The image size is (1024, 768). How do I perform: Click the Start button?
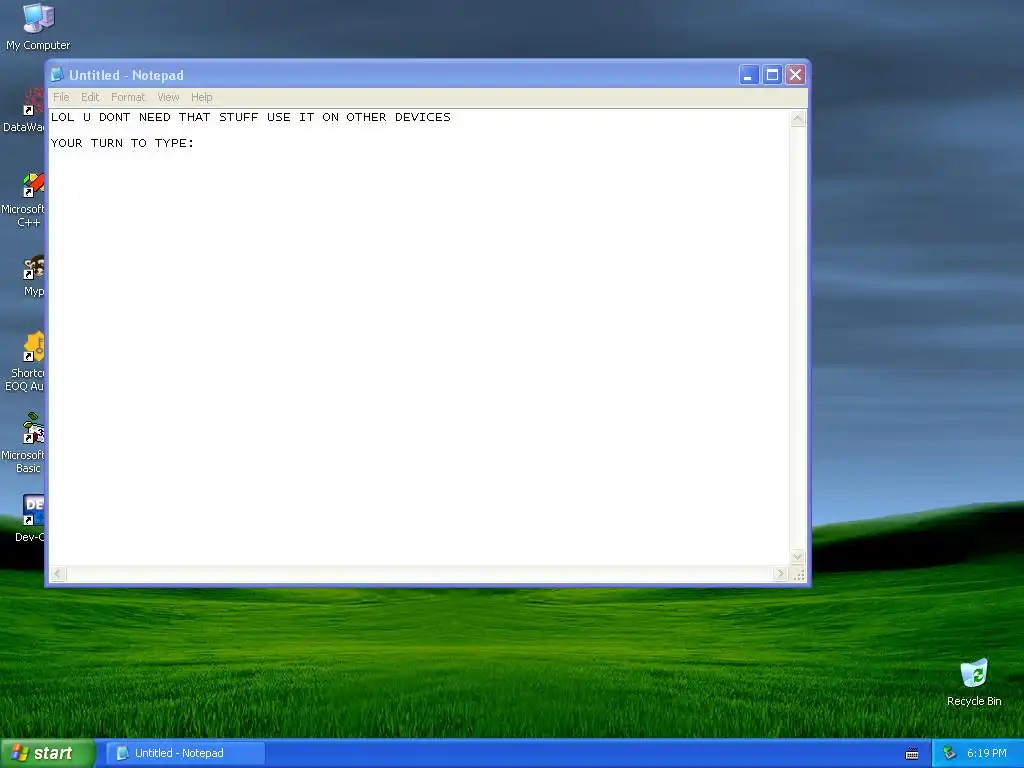pyautogui.click(x=47, y=753)
